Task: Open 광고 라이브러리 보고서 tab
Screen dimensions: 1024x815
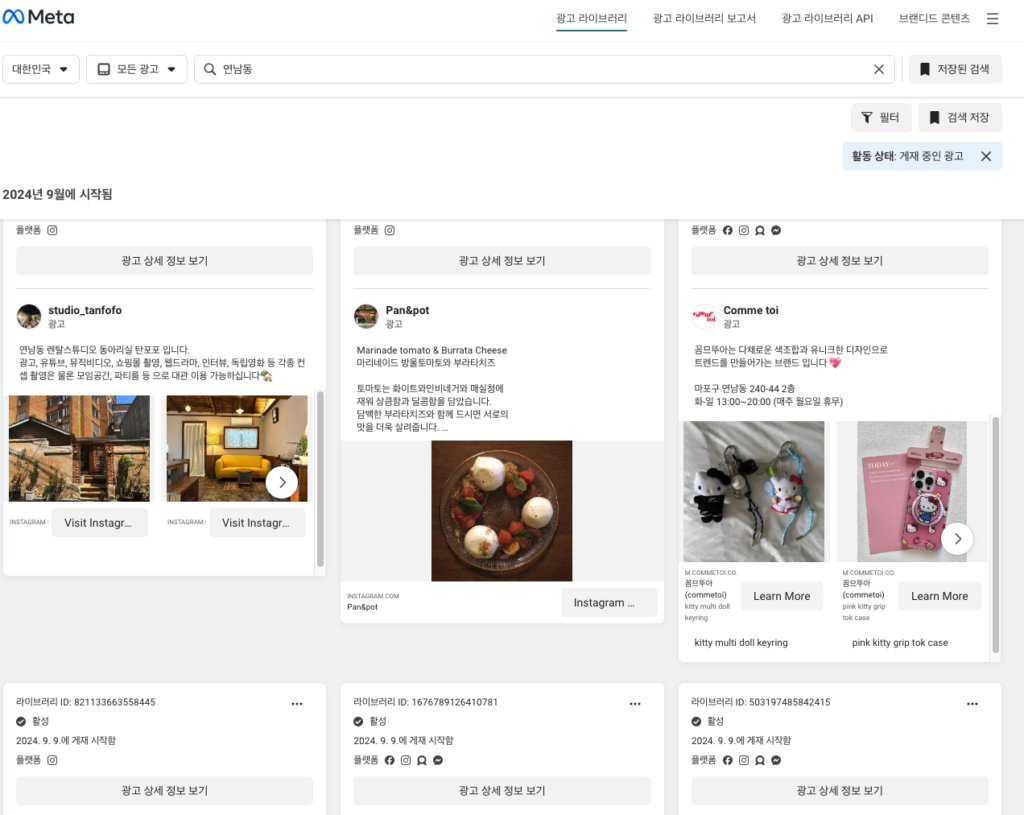Action: point(704,18)
